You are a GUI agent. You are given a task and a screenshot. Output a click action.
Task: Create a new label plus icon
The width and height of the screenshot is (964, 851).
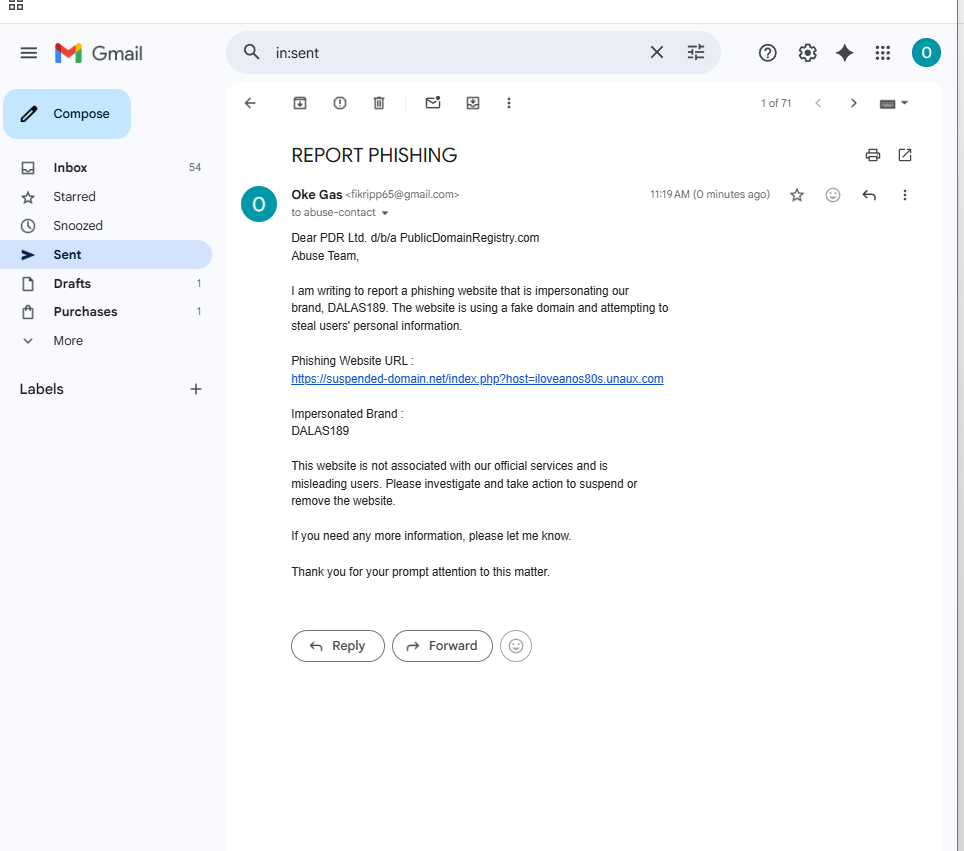(196, 389)
